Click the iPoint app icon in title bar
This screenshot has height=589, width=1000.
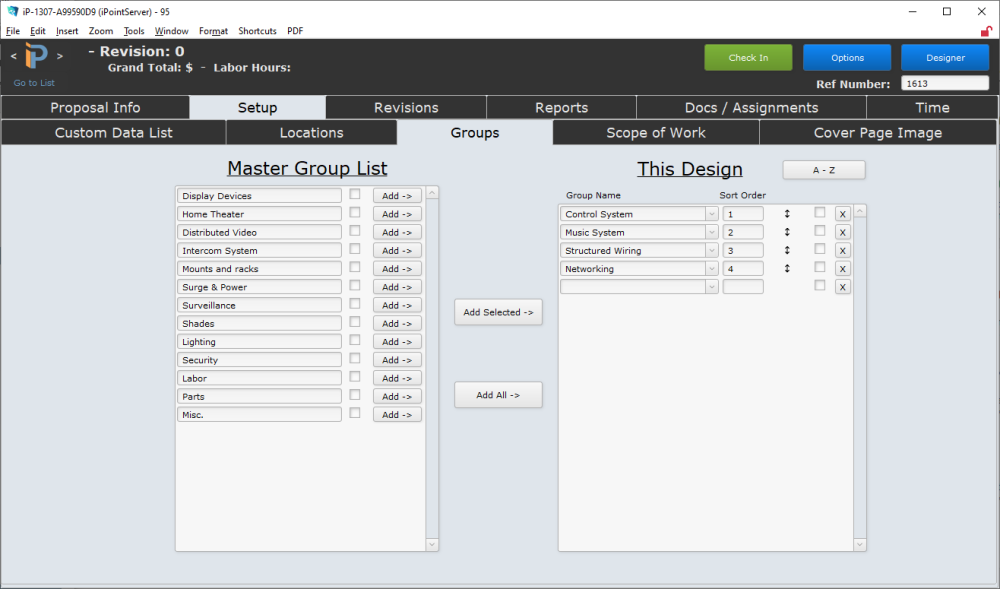tap(12, 11)
